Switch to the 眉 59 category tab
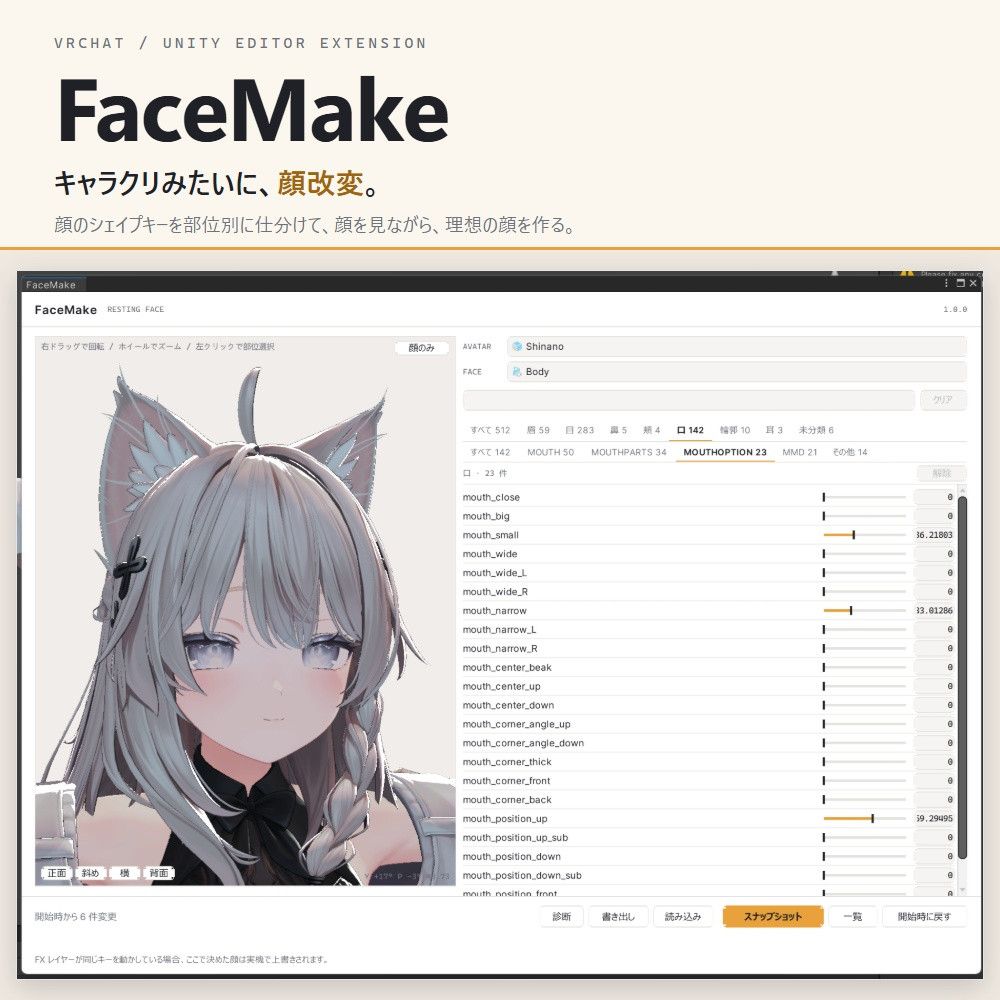The width and height of the screenshot is (1000, 1000). point(538,430)
